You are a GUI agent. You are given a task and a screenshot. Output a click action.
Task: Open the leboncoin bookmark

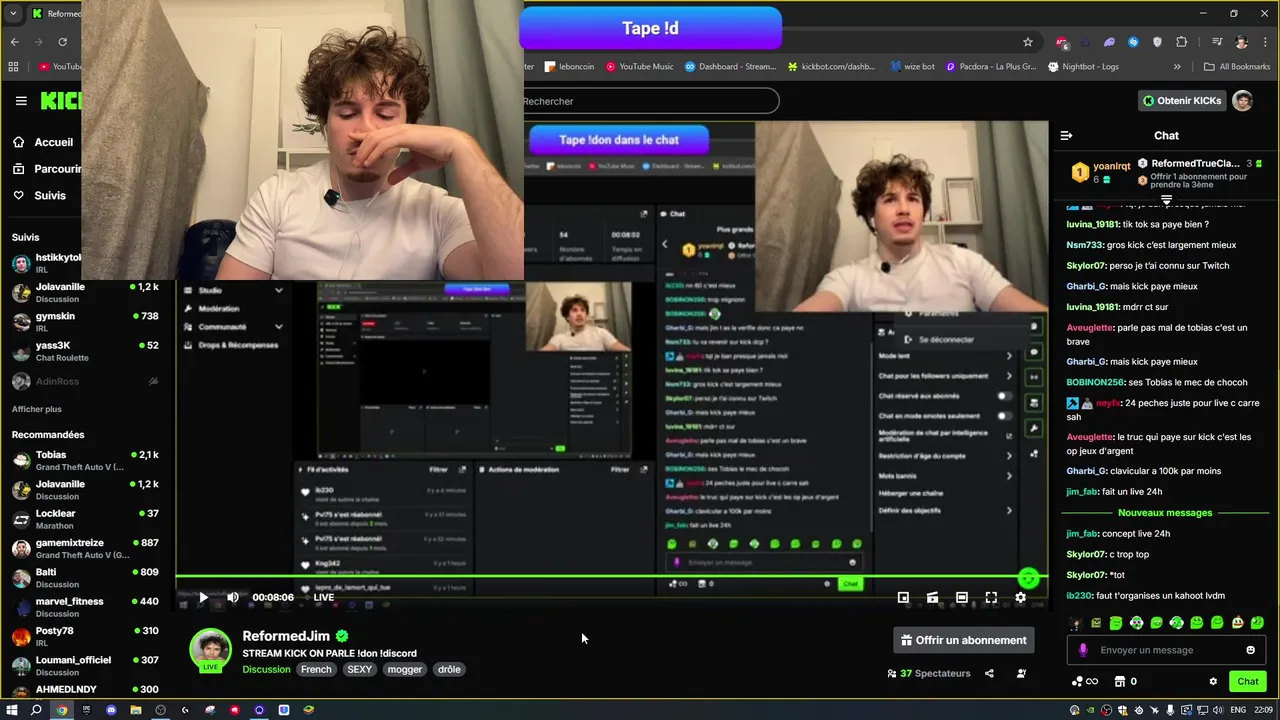pyautogui.click(x=569, y=67)
